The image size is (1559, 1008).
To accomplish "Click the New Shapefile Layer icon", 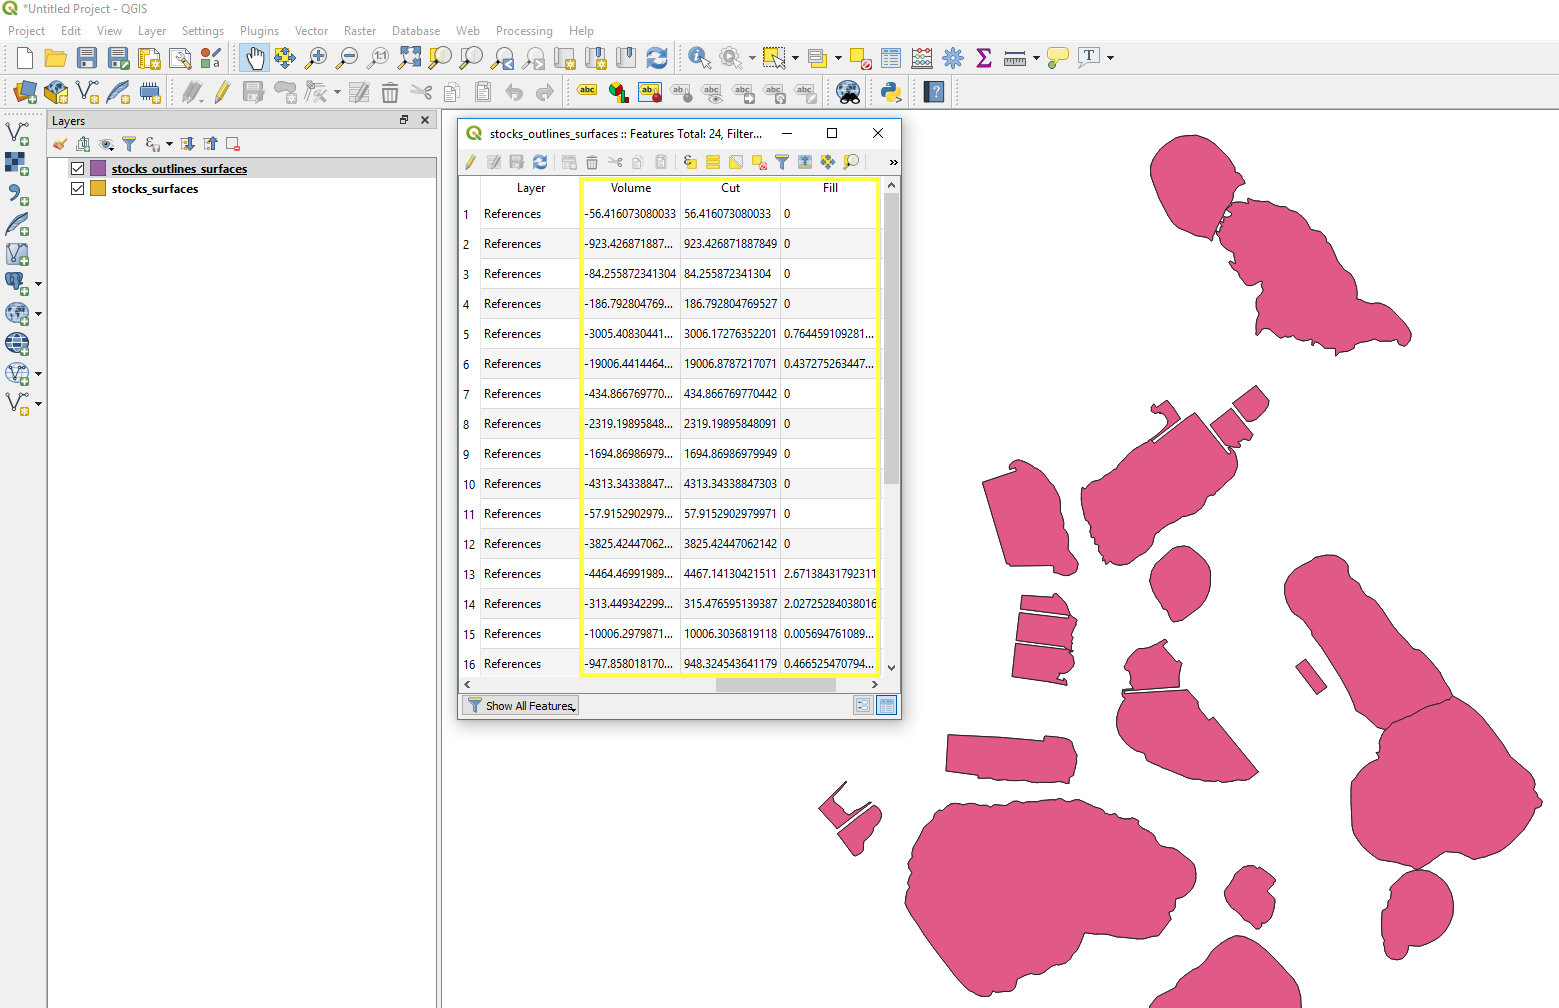I will click(x=87, y=93).
